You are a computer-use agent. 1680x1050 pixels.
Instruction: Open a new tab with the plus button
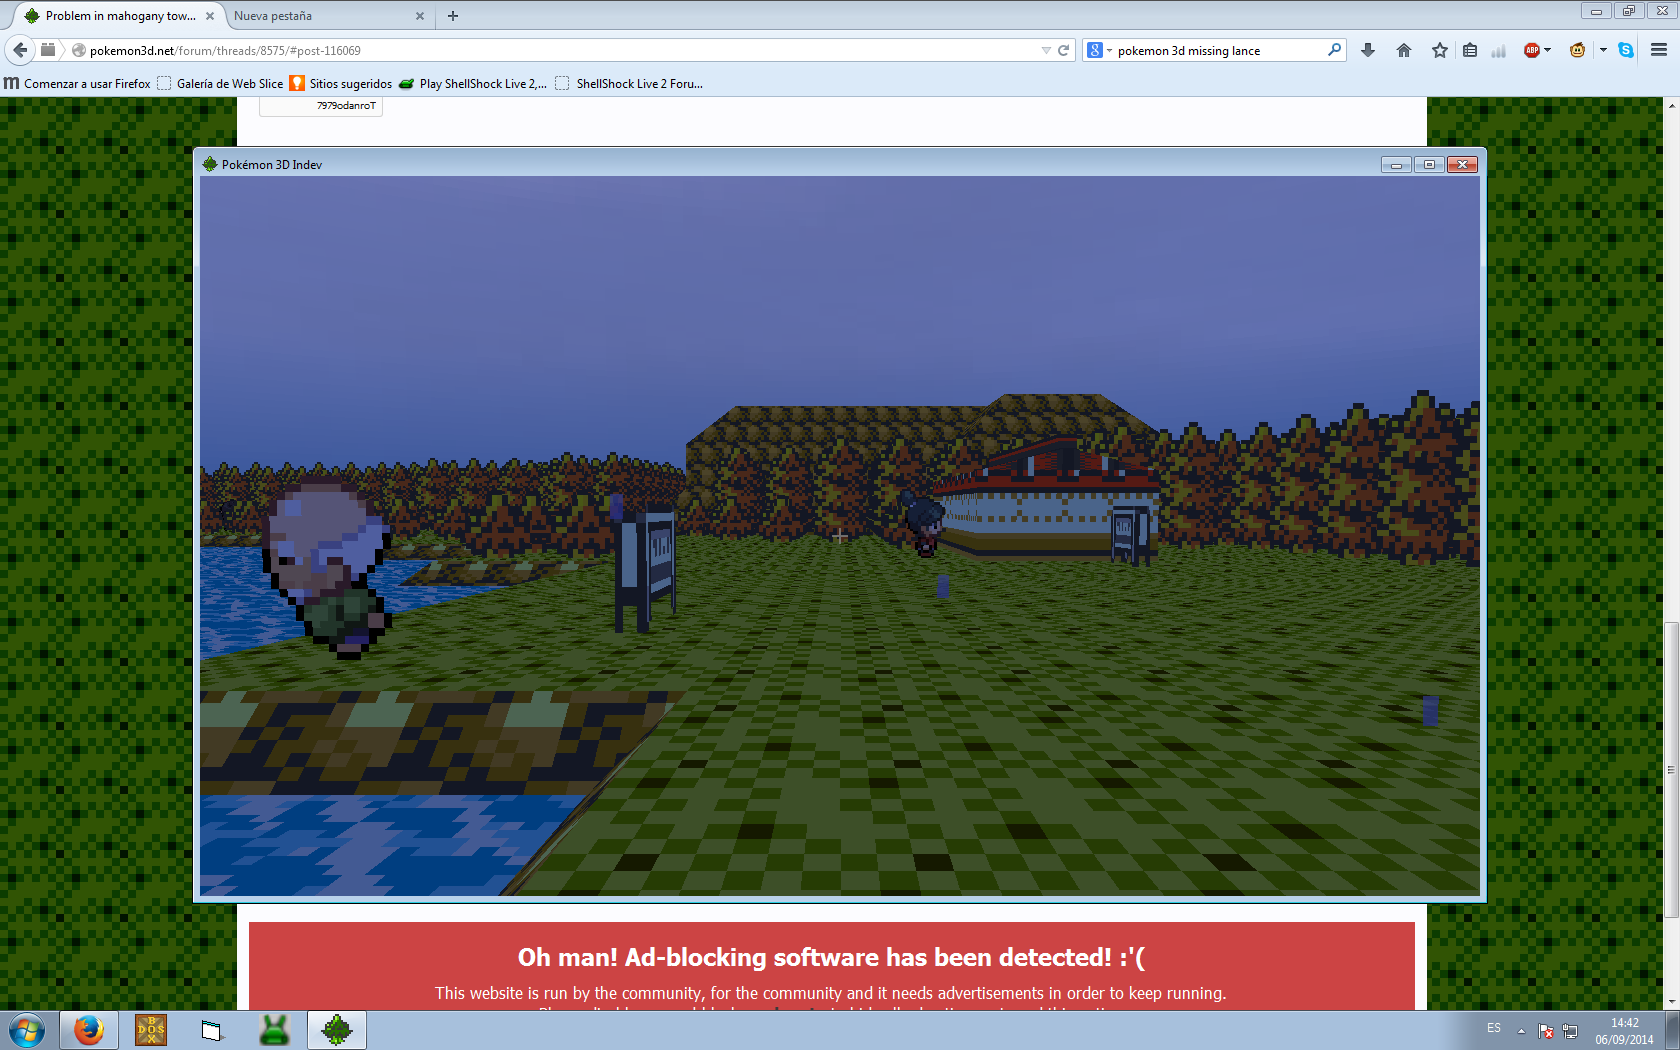[x=453, y=16]
